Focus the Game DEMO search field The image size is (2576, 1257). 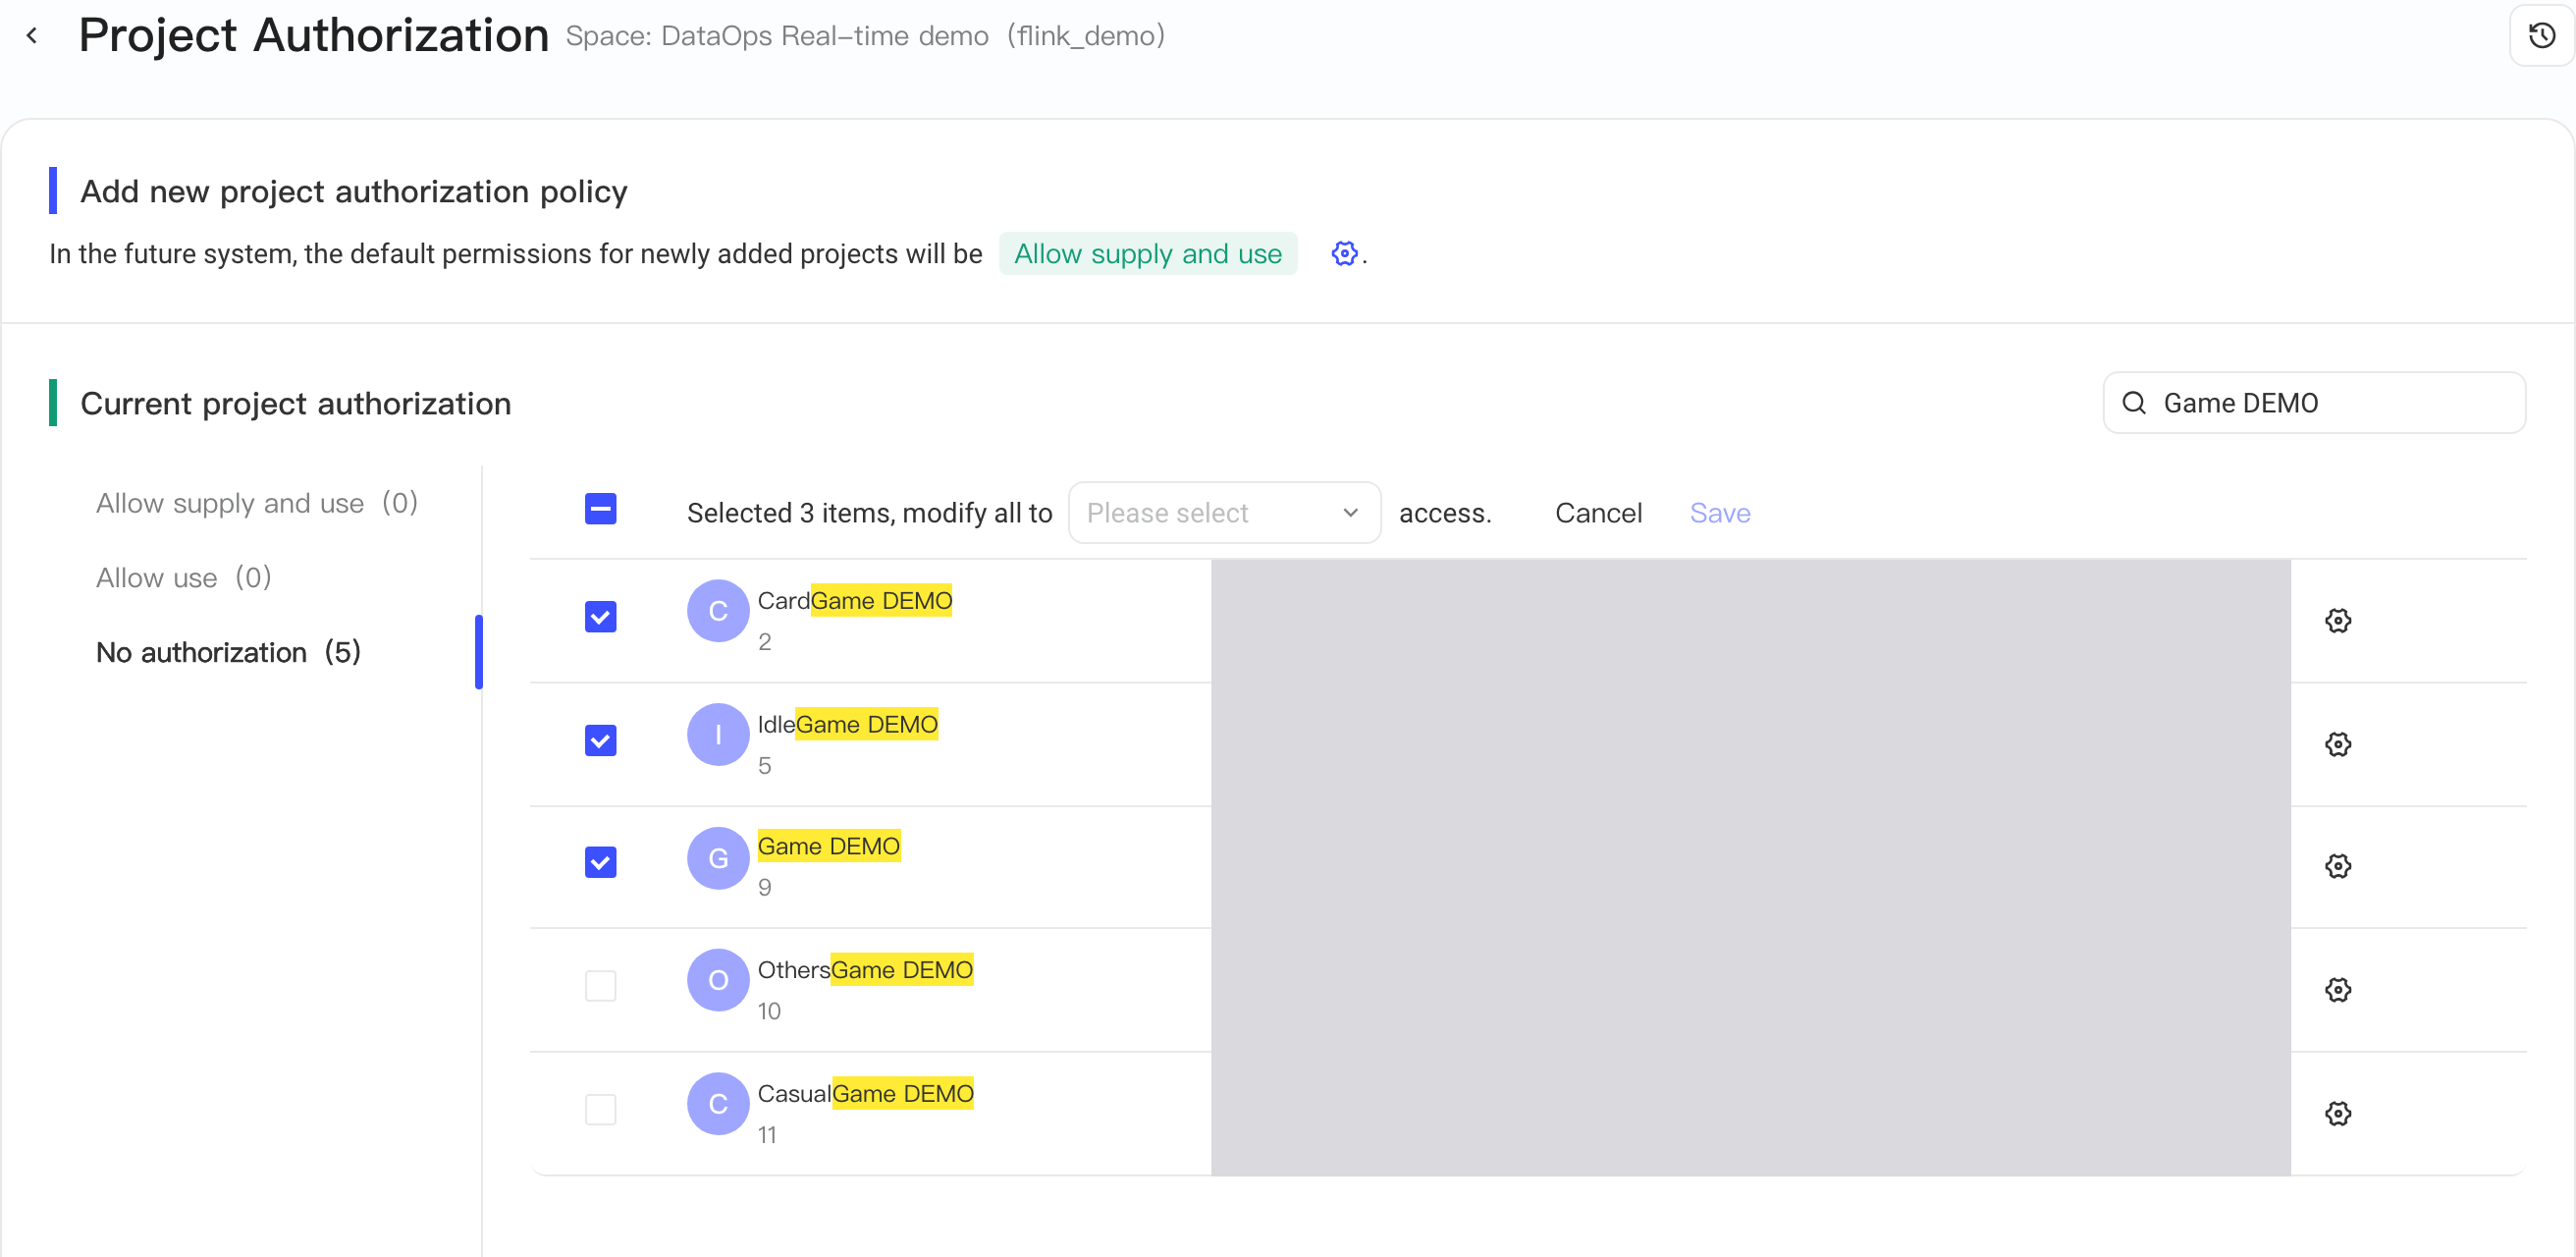(2314, 403)
